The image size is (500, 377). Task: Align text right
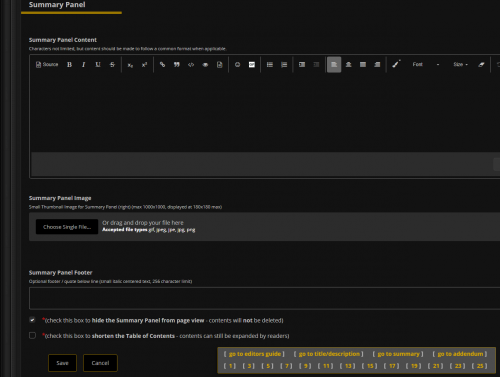point(377,65)
